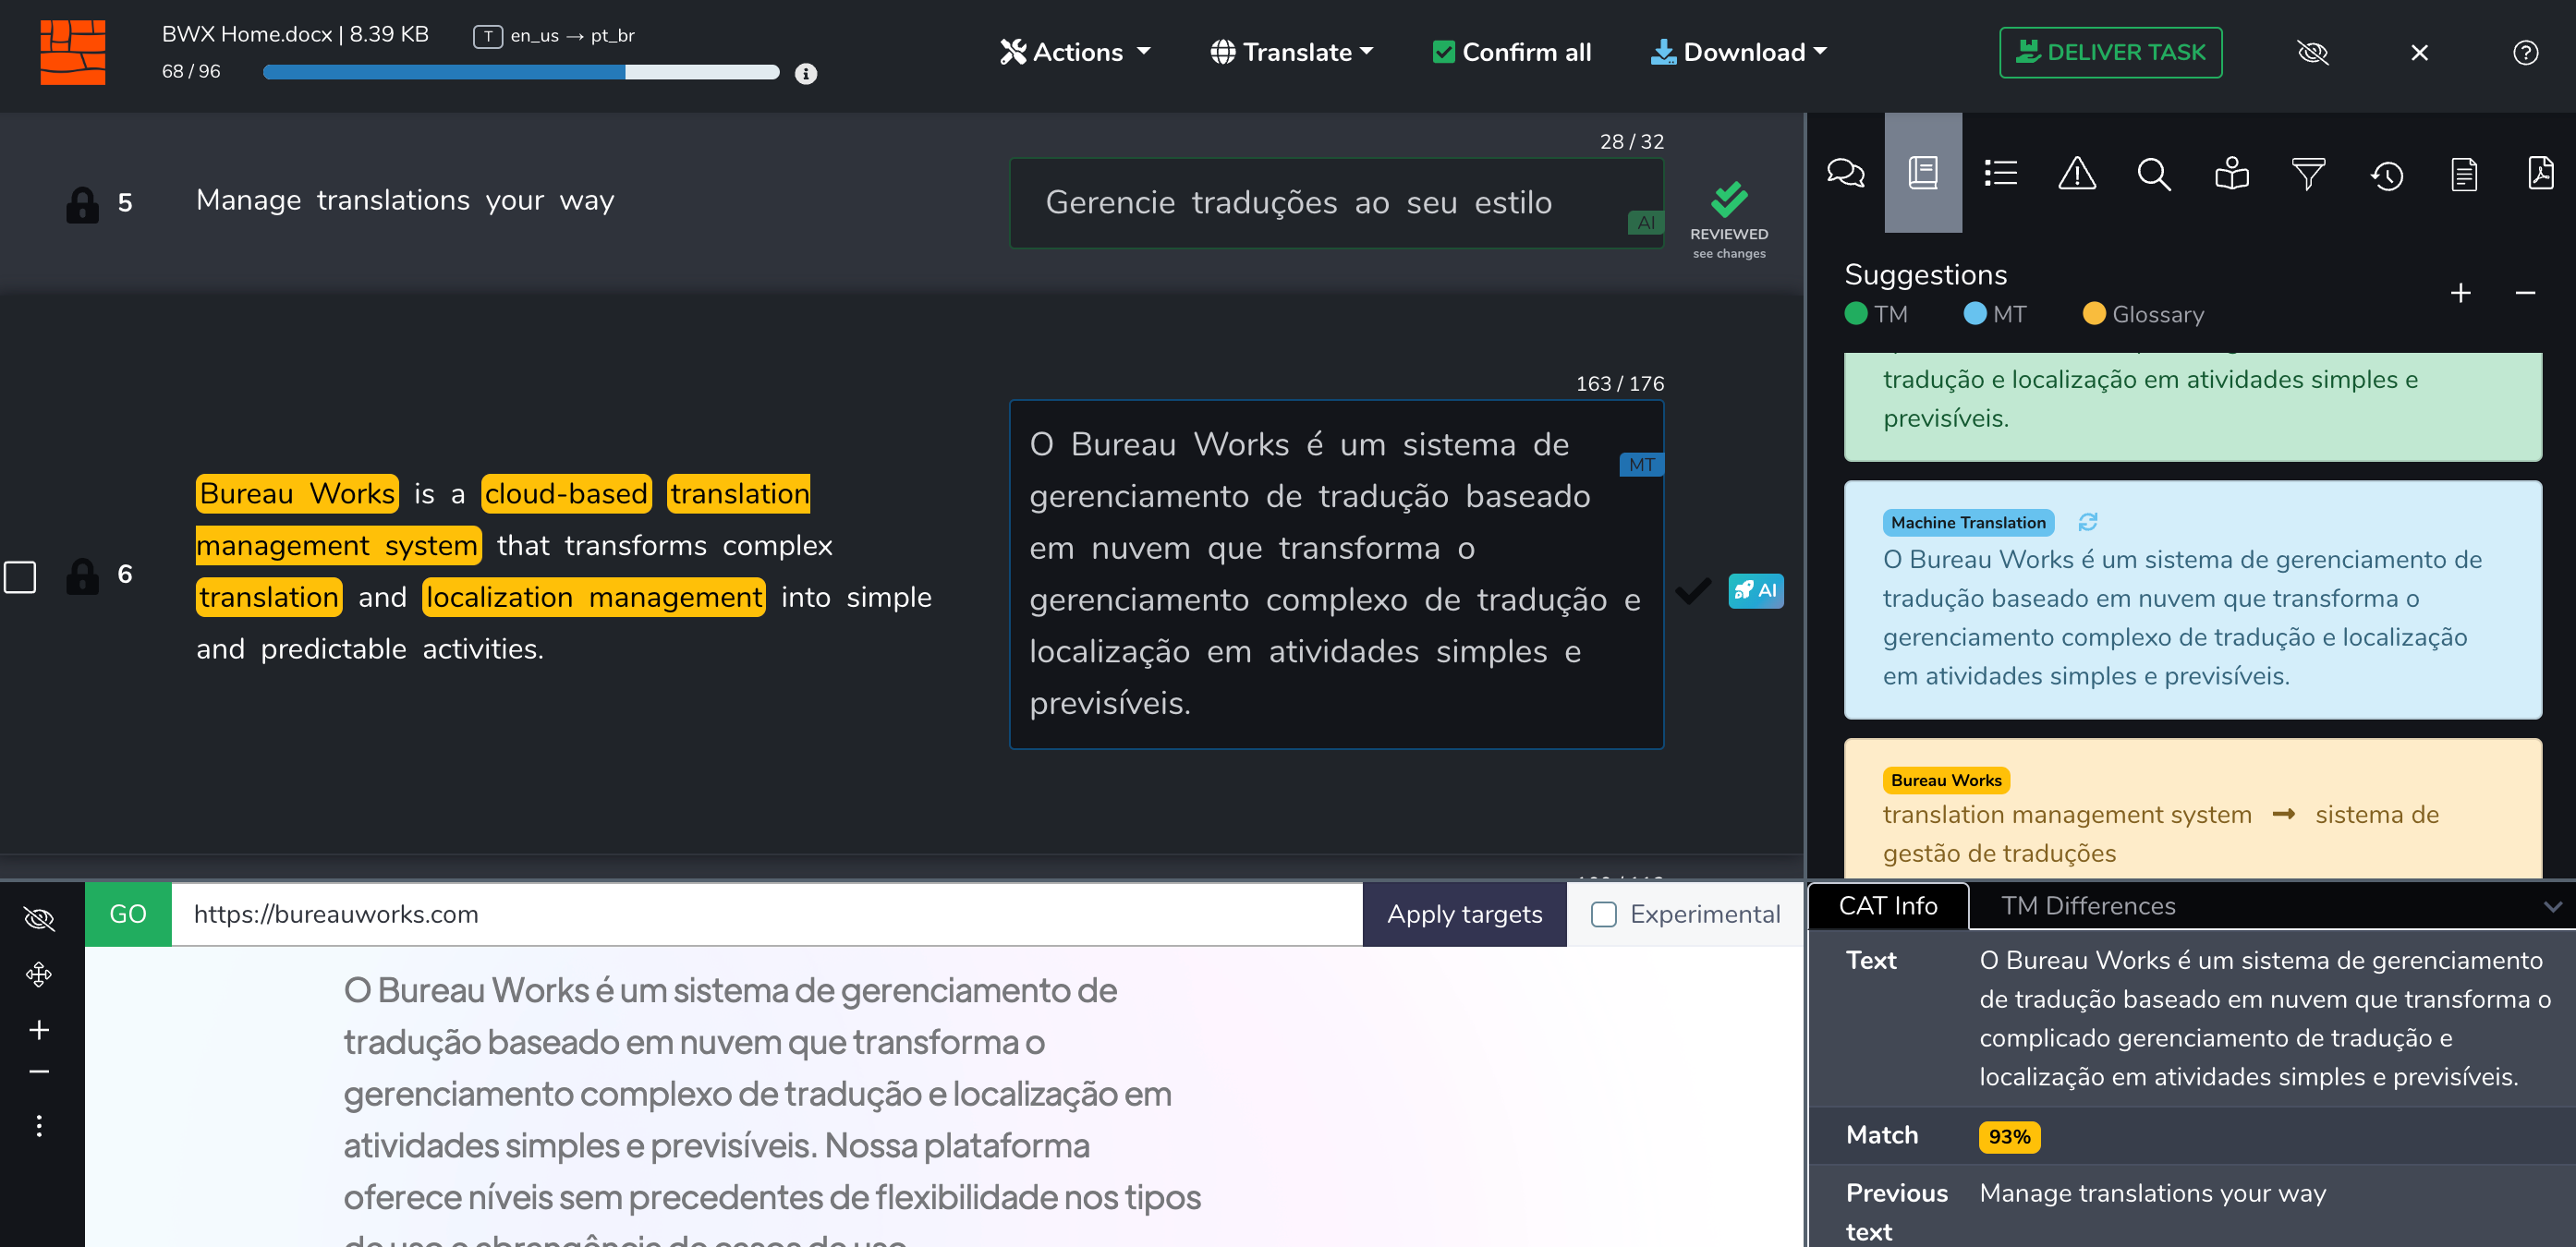Open the warnings triangle panel

(2077, 173)
